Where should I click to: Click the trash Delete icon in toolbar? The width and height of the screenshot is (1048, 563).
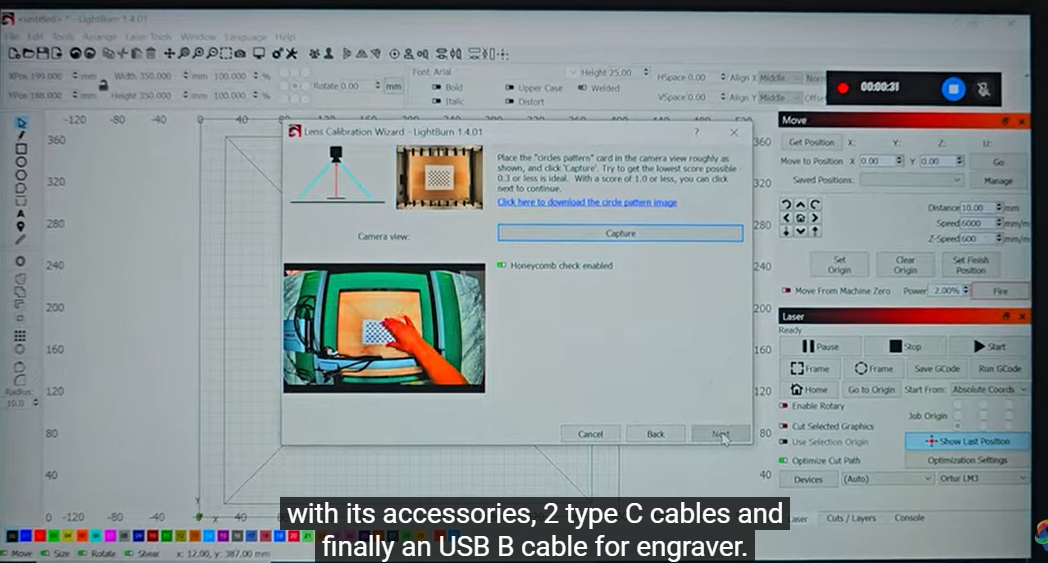pyautogui.click(x=150, y=53)
